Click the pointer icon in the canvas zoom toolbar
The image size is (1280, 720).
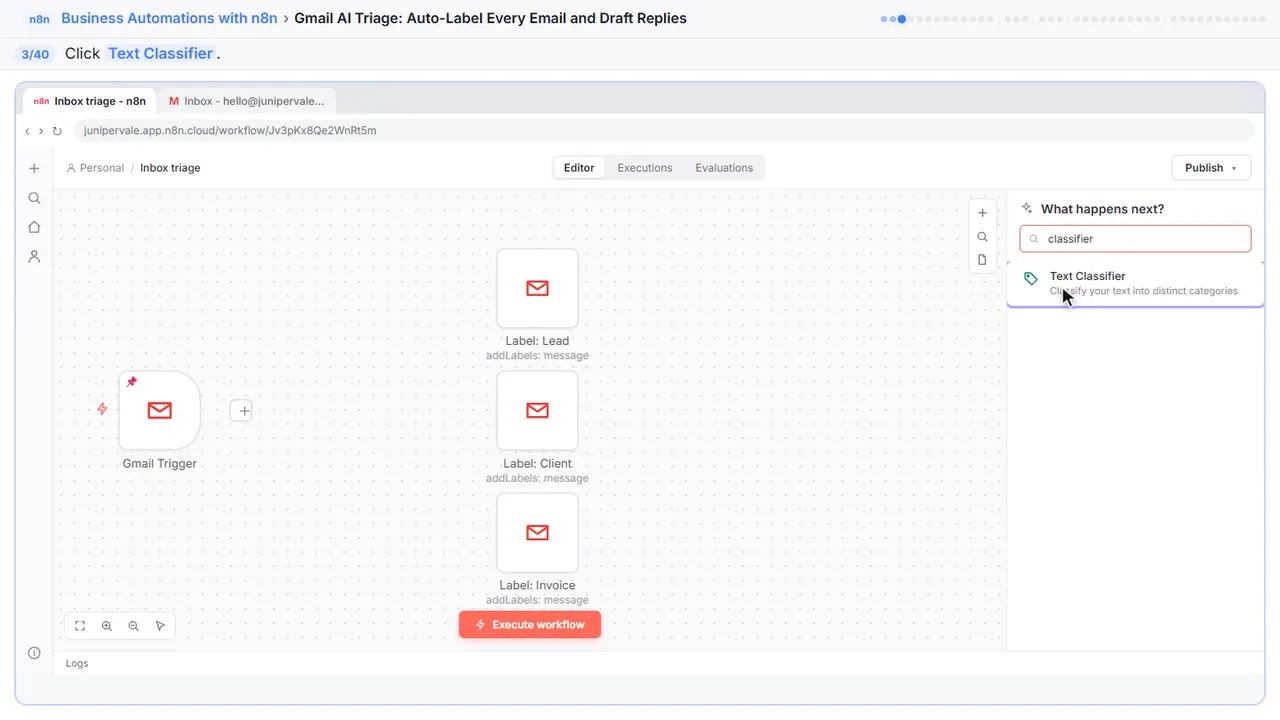(x=160, y=626)
